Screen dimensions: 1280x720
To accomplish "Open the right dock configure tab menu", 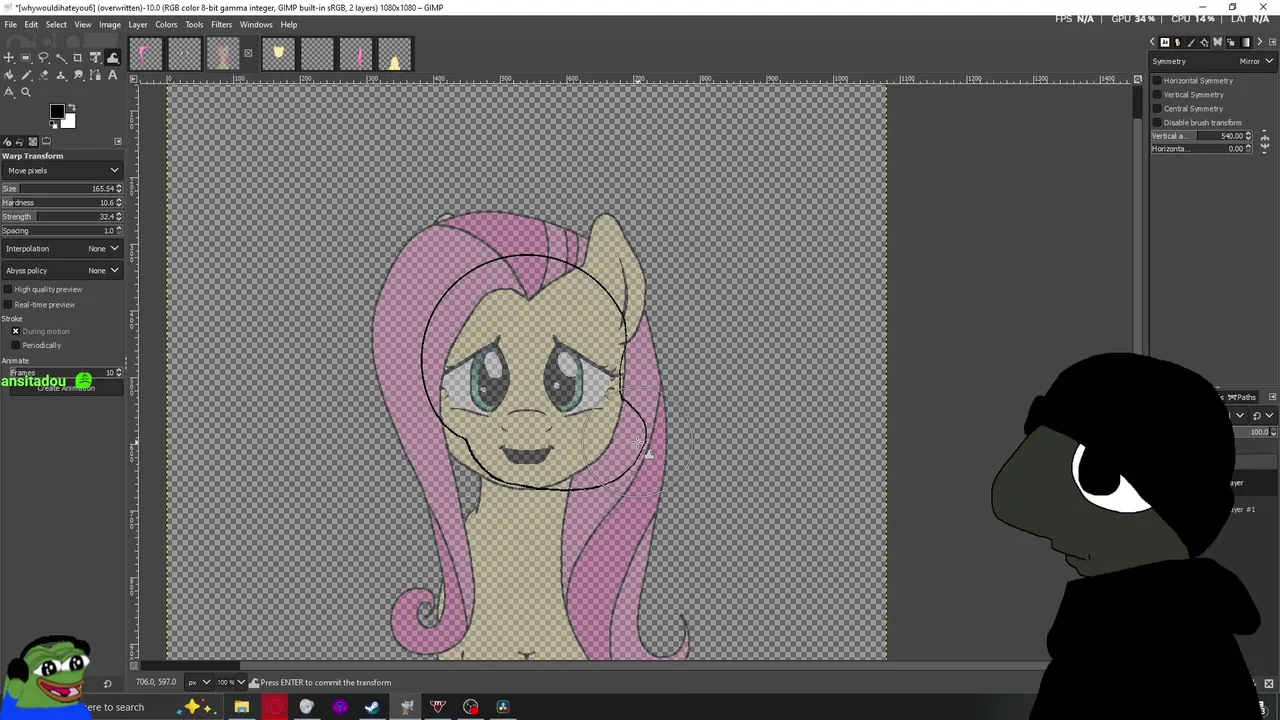I will [1272, 42].
